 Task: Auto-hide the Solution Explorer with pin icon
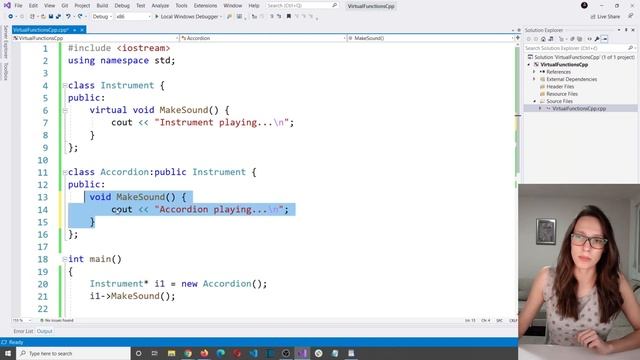626,30
